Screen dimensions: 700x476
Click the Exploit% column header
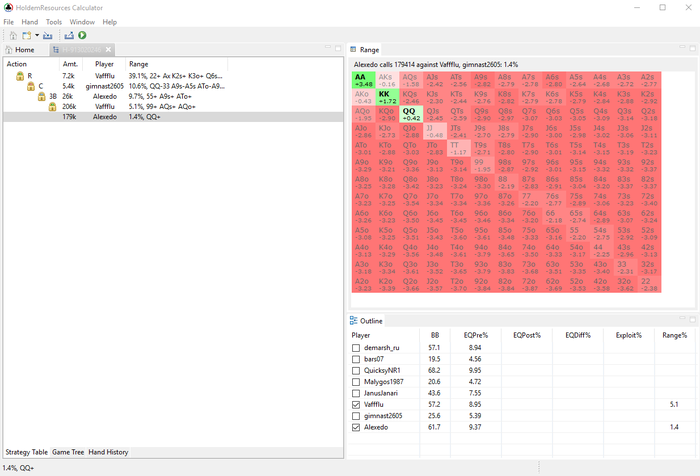point(629,335)
